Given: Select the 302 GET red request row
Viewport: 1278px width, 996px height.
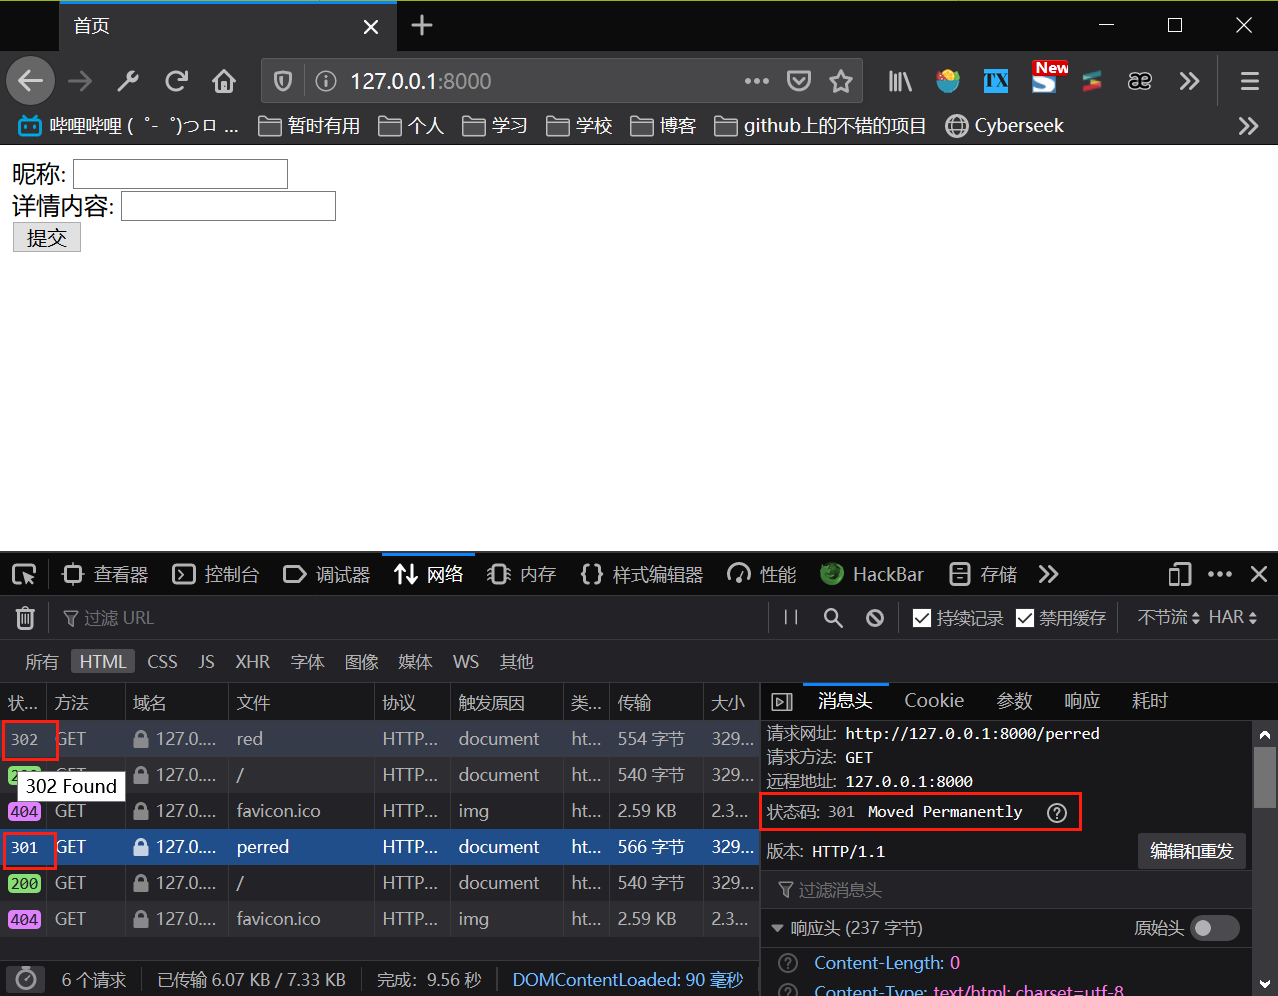Looking at the screenshot, I should (x=380, y=739).
